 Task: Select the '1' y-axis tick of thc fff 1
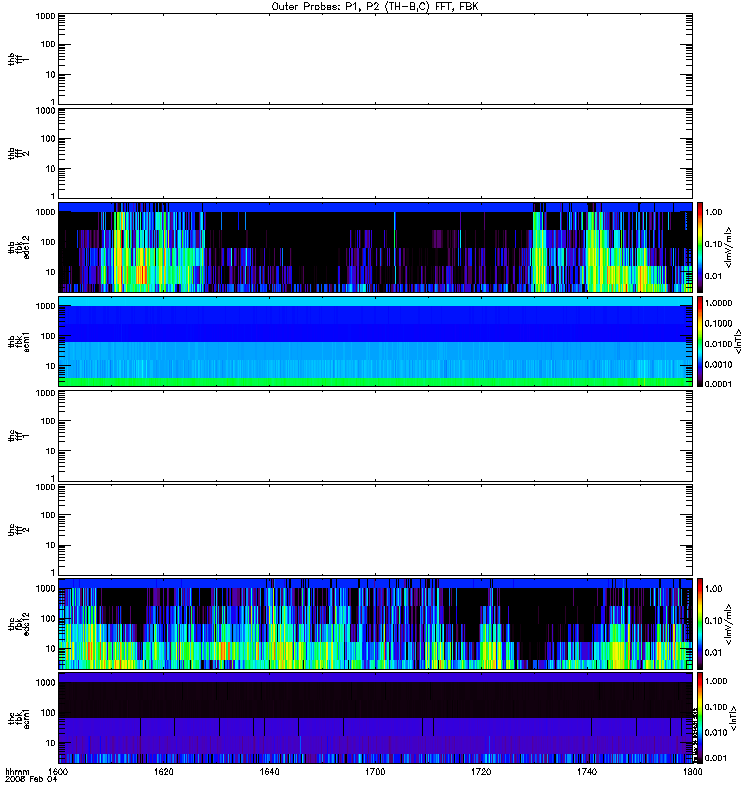coord(53,478)
